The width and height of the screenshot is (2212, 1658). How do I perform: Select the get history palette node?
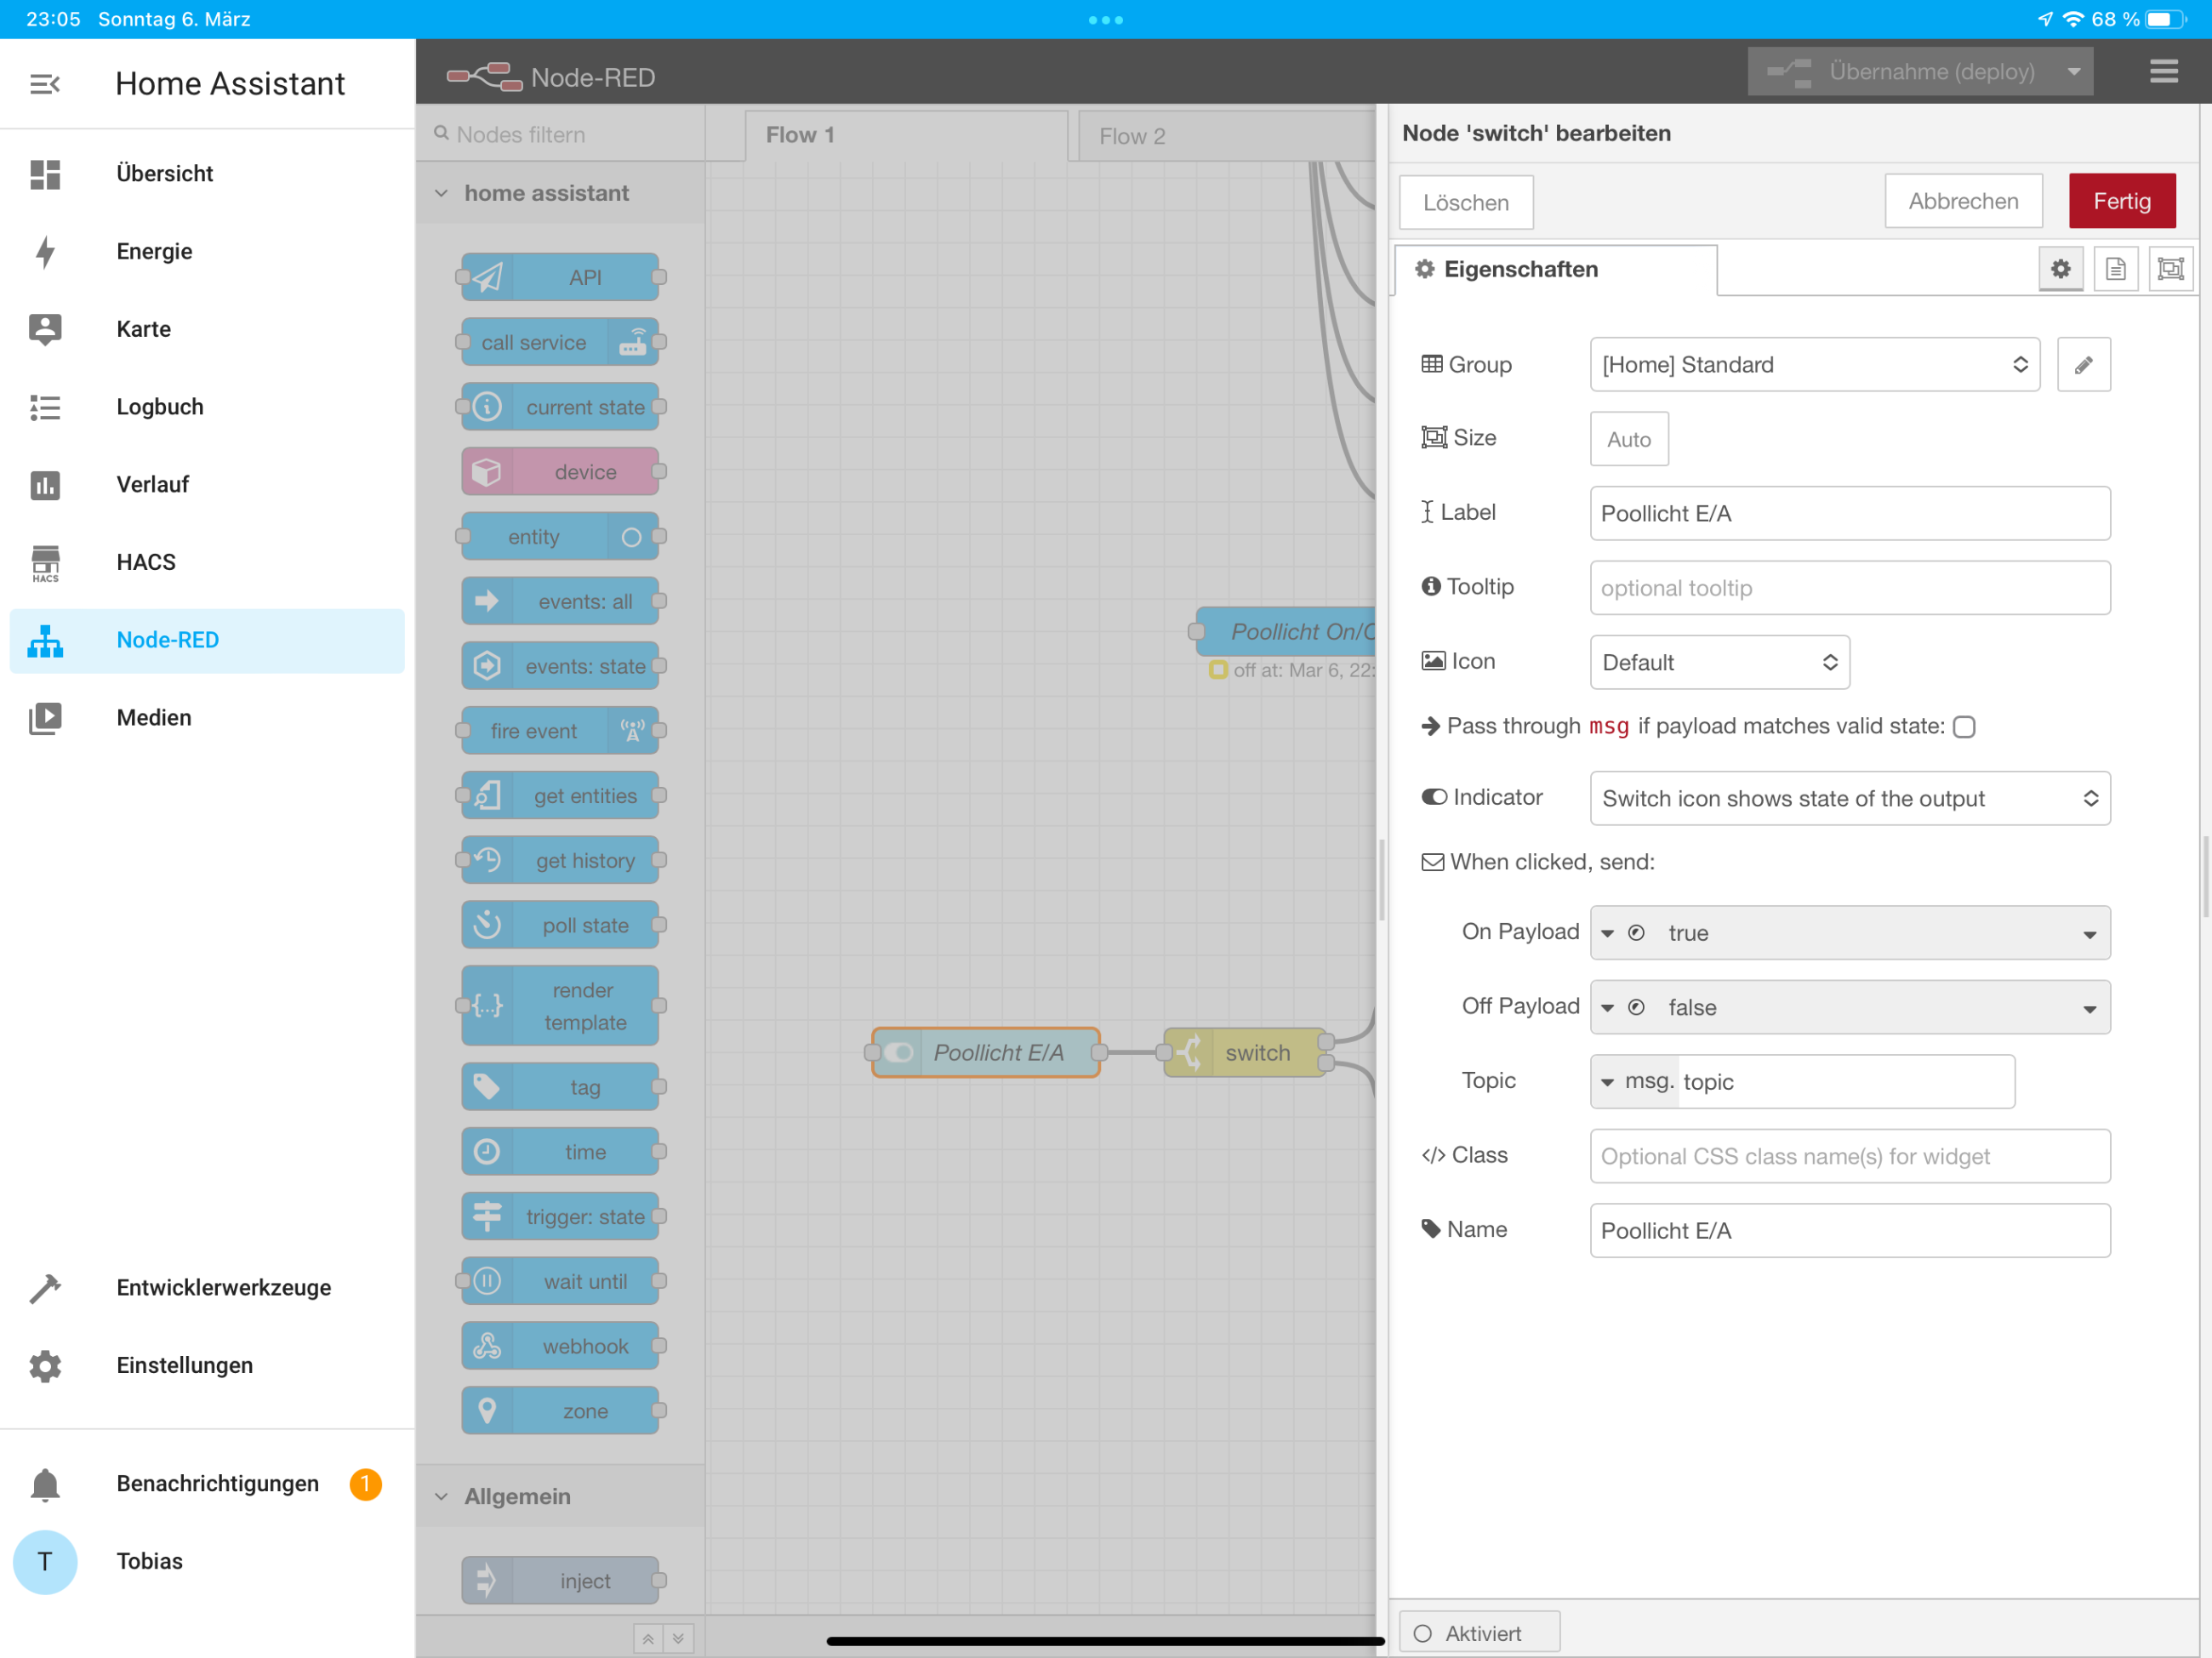click(x=560, y=861)
